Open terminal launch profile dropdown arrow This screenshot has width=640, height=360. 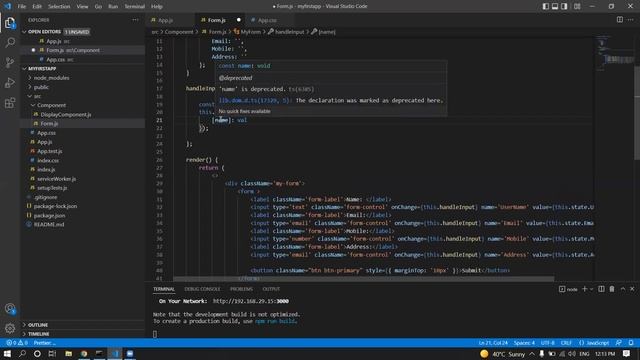(591, 289)
